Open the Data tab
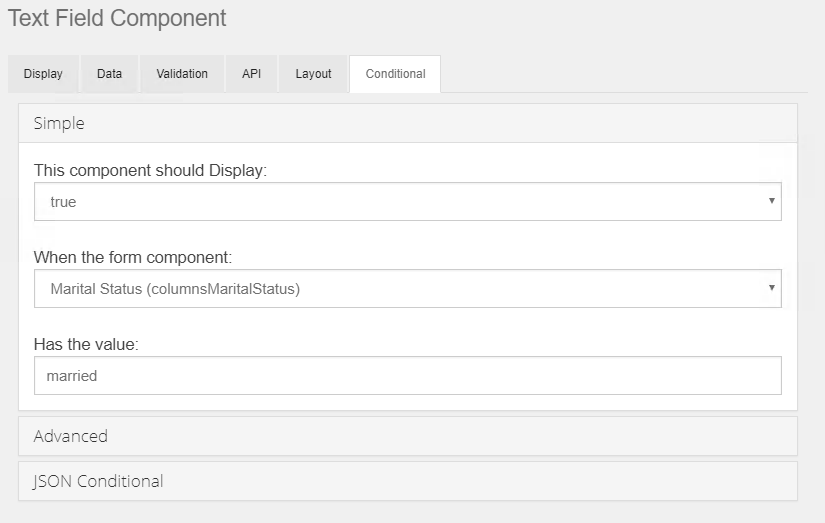The height and width of the screenshot is (523, 825). click(x=110, y=74)
